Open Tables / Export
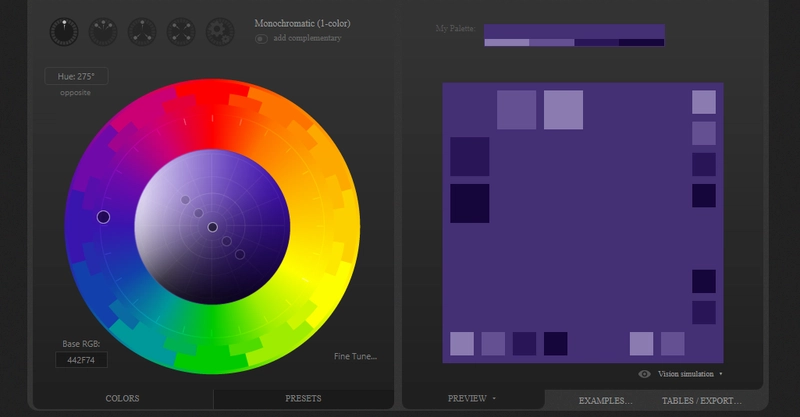Image resolution: width=800 pixels, height=417 pixels. coord(701,400)
